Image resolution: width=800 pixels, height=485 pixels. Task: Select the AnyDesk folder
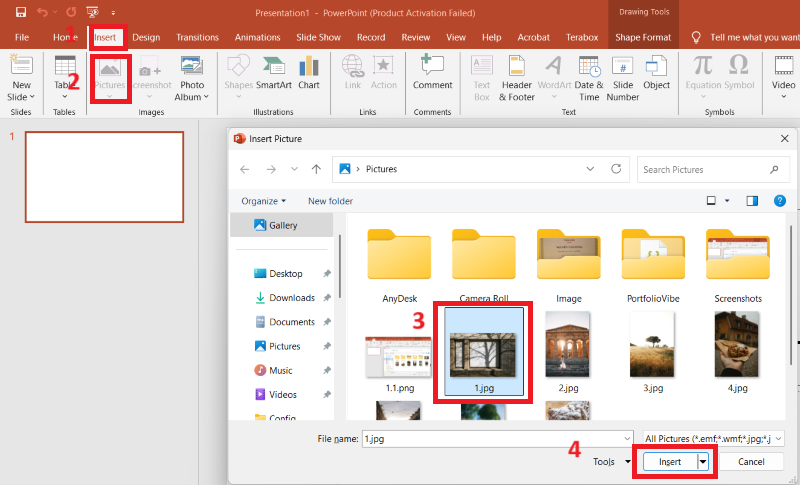399,266
